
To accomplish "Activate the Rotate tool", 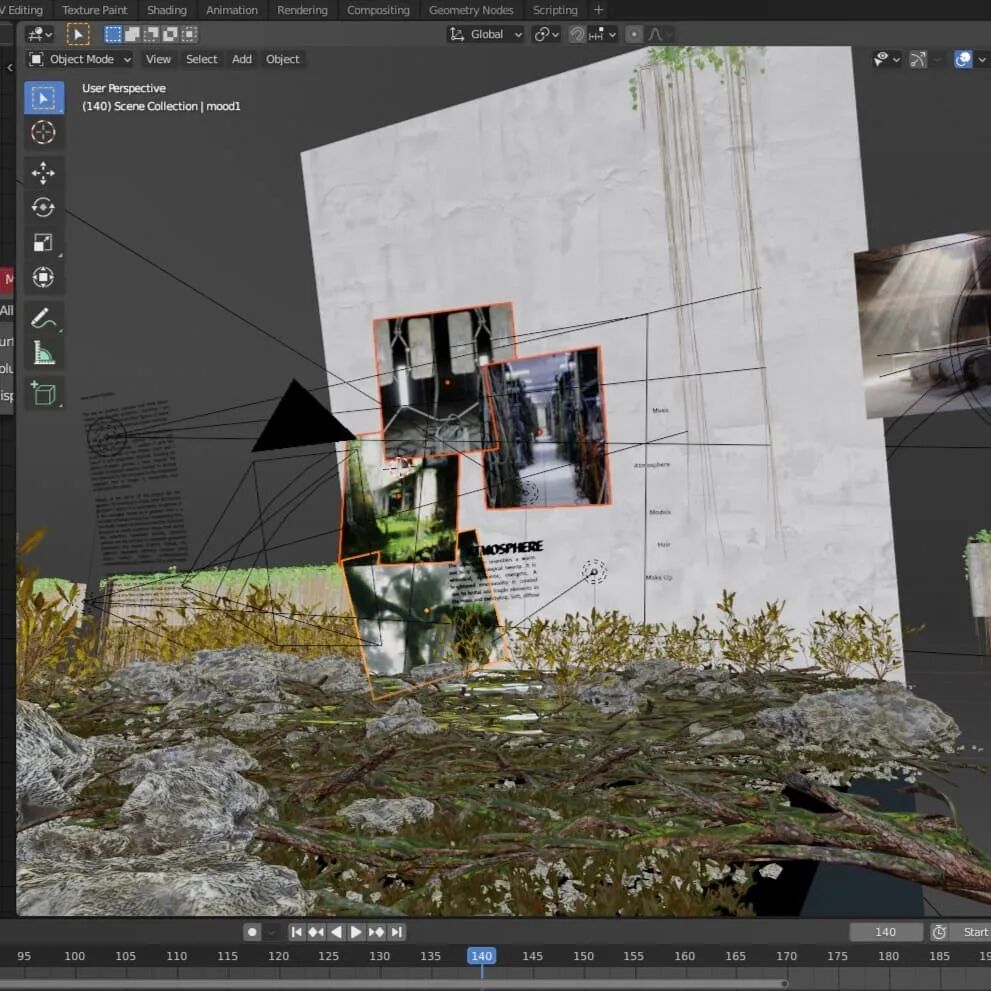I will [43, 208].
